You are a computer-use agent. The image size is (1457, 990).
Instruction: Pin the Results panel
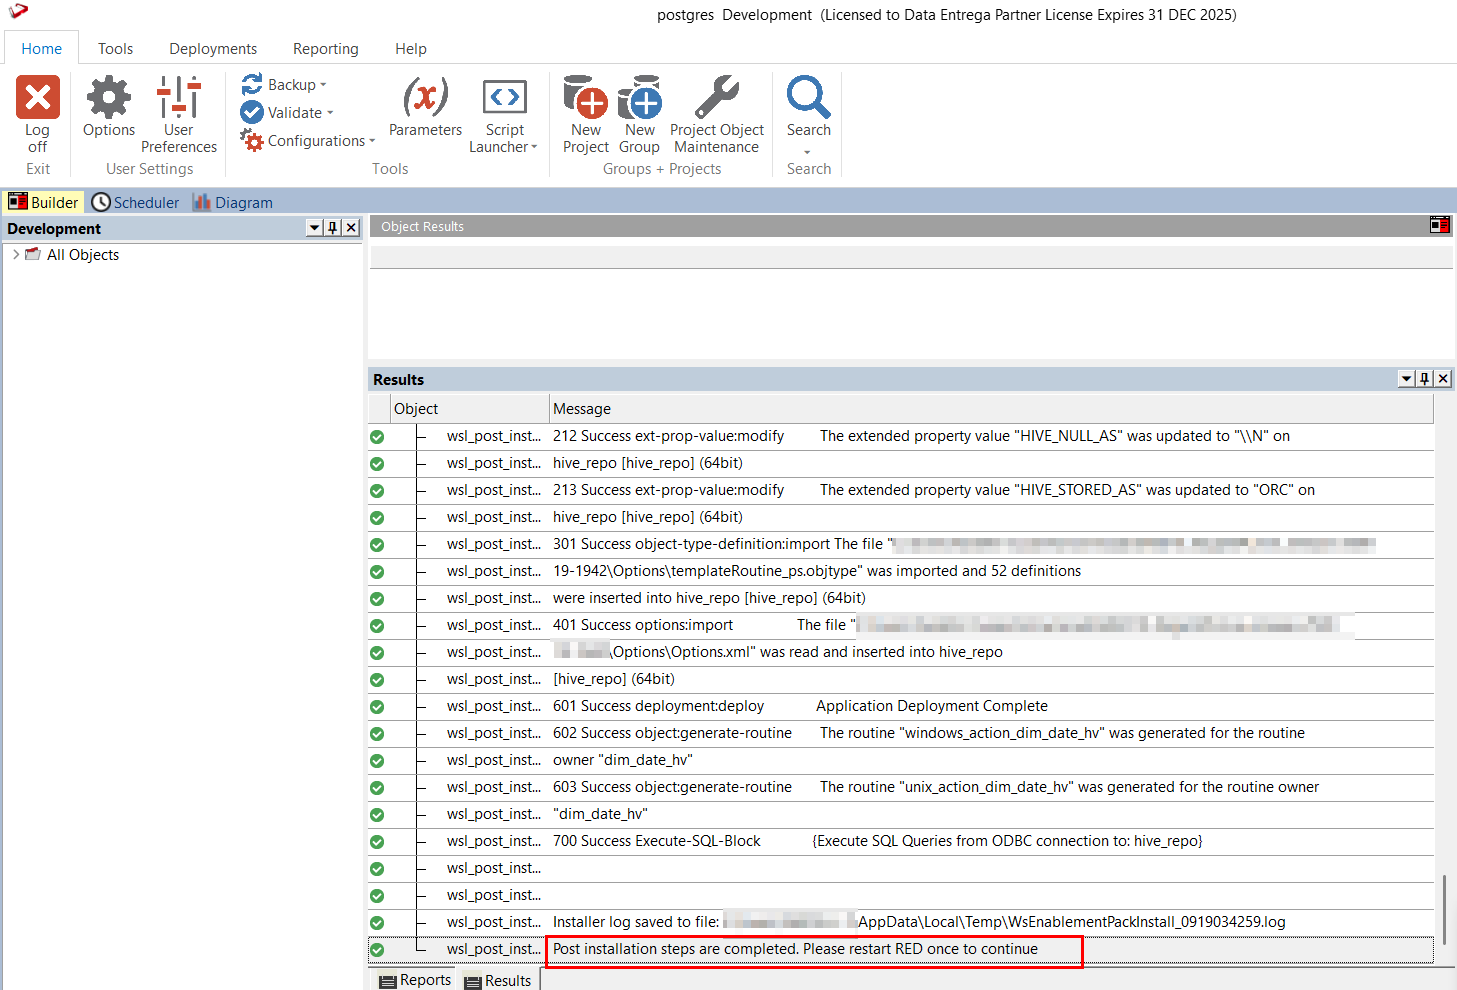[1425, 379]
